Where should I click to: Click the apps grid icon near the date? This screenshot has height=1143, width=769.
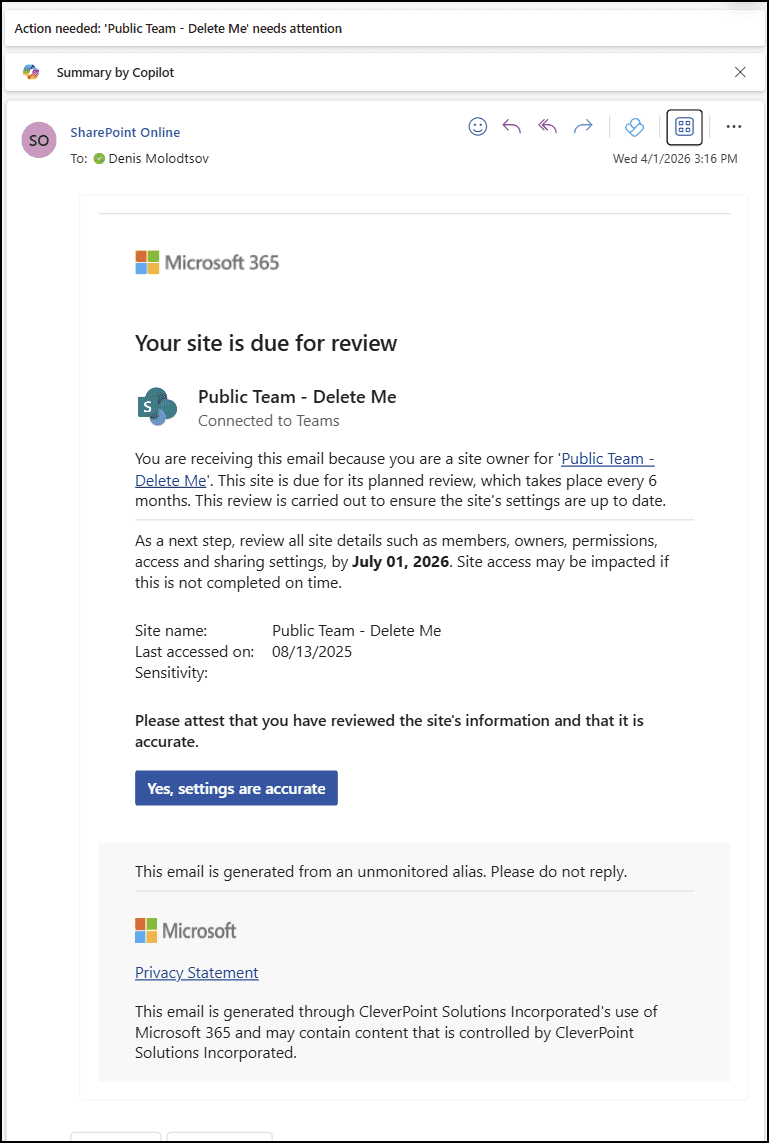684,127
